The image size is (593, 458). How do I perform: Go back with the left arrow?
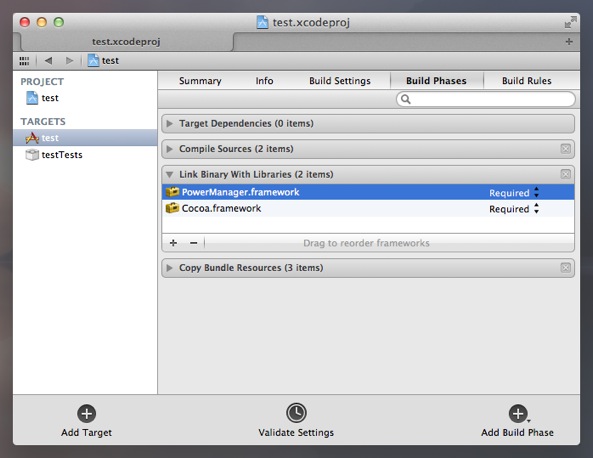click(x=48, y=61)
